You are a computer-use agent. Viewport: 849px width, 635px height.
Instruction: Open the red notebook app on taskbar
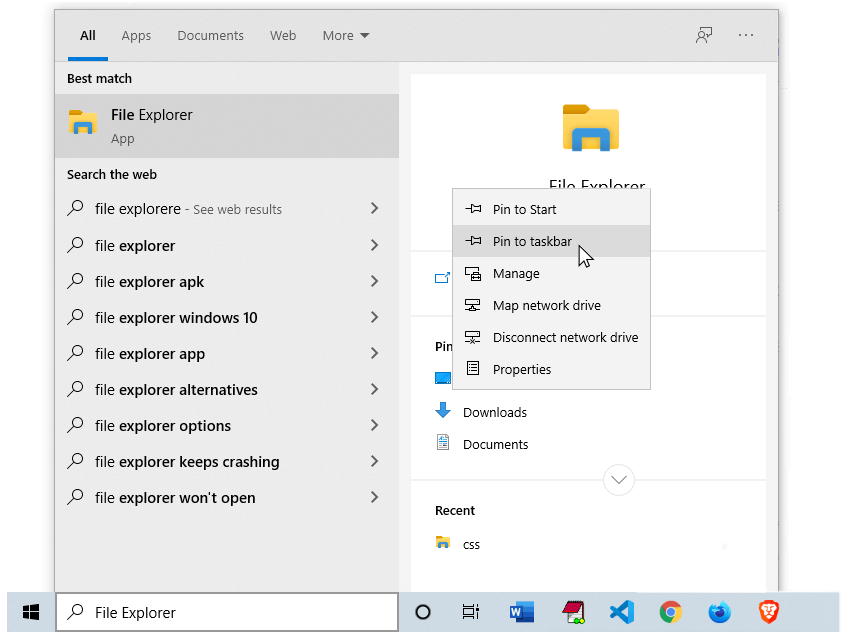point(573,612)
